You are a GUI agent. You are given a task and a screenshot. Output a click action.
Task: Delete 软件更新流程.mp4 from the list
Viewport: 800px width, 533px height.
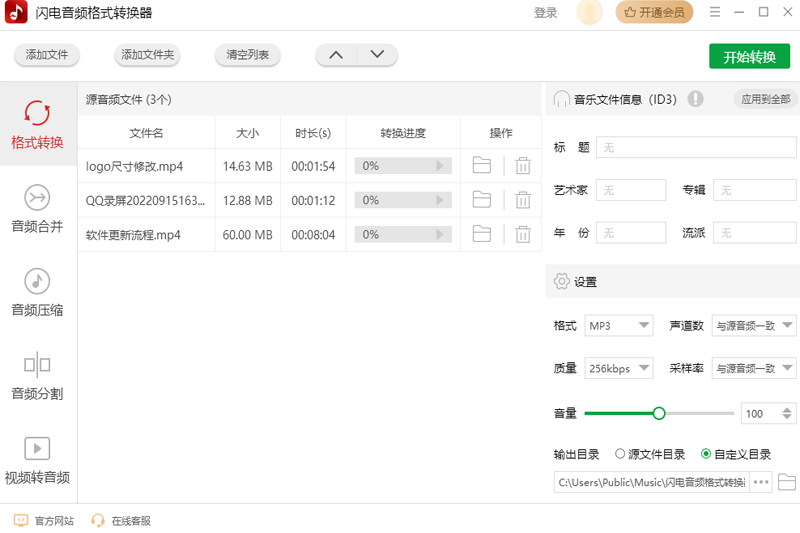tap(522, 234)
